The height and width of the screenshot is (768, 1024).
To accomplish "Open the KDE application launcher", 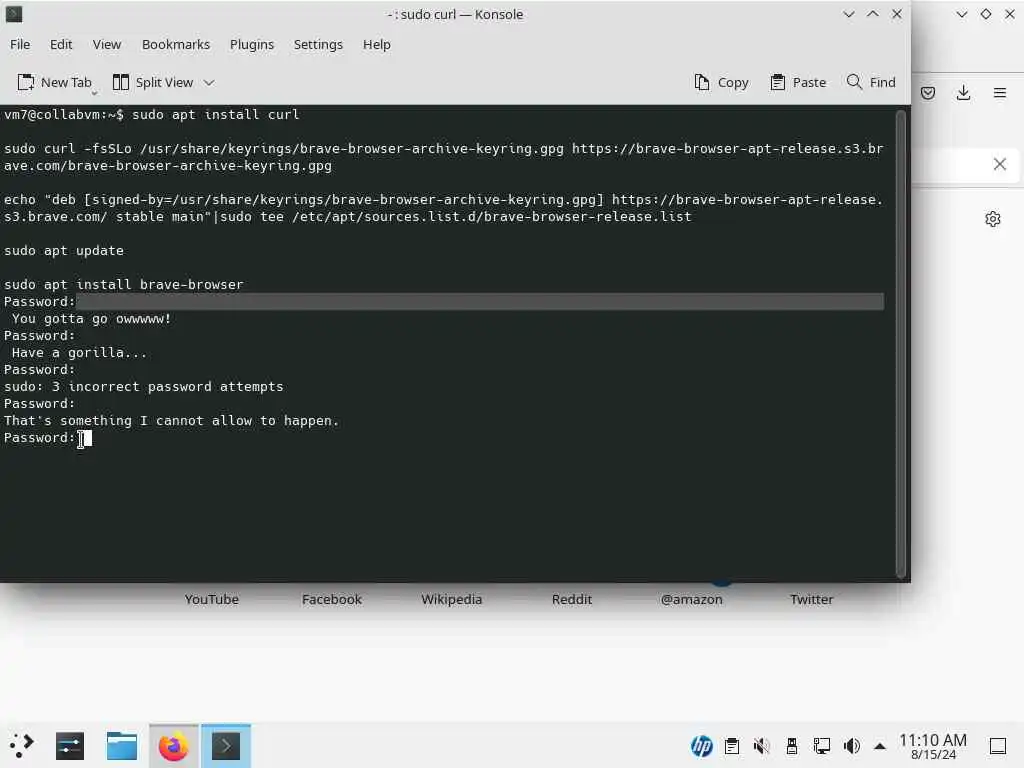I will click(x=22, y=746).
